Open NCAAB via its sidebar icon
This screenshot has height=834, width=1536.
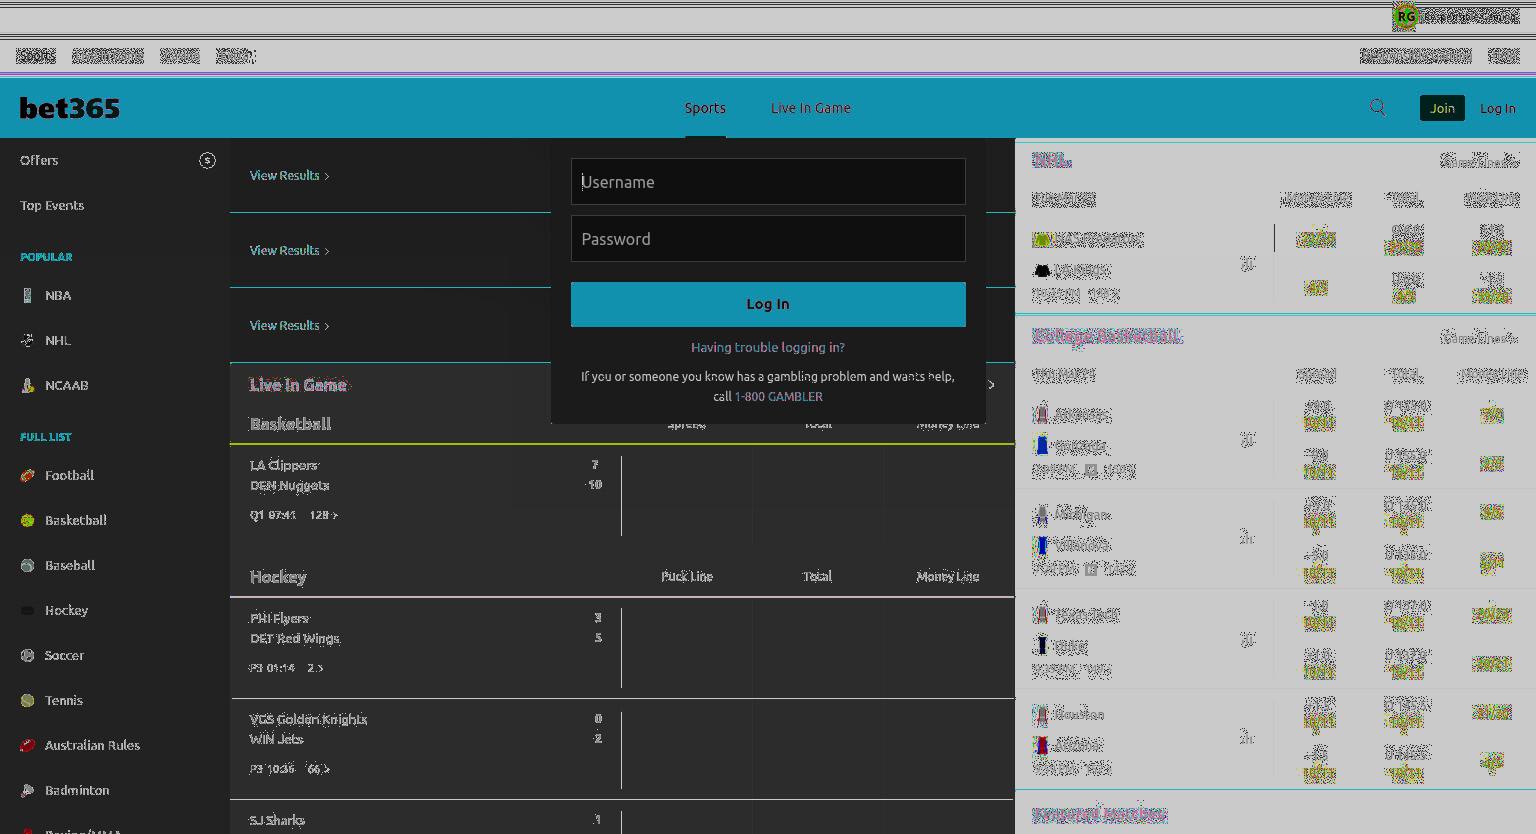(x=27, y=385)
